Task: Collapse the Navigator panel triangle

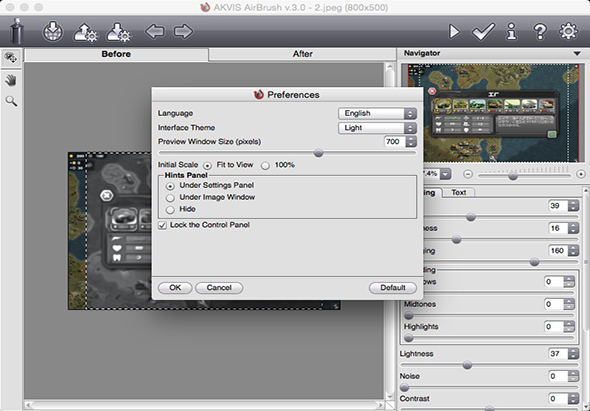Action: point(577,53)
